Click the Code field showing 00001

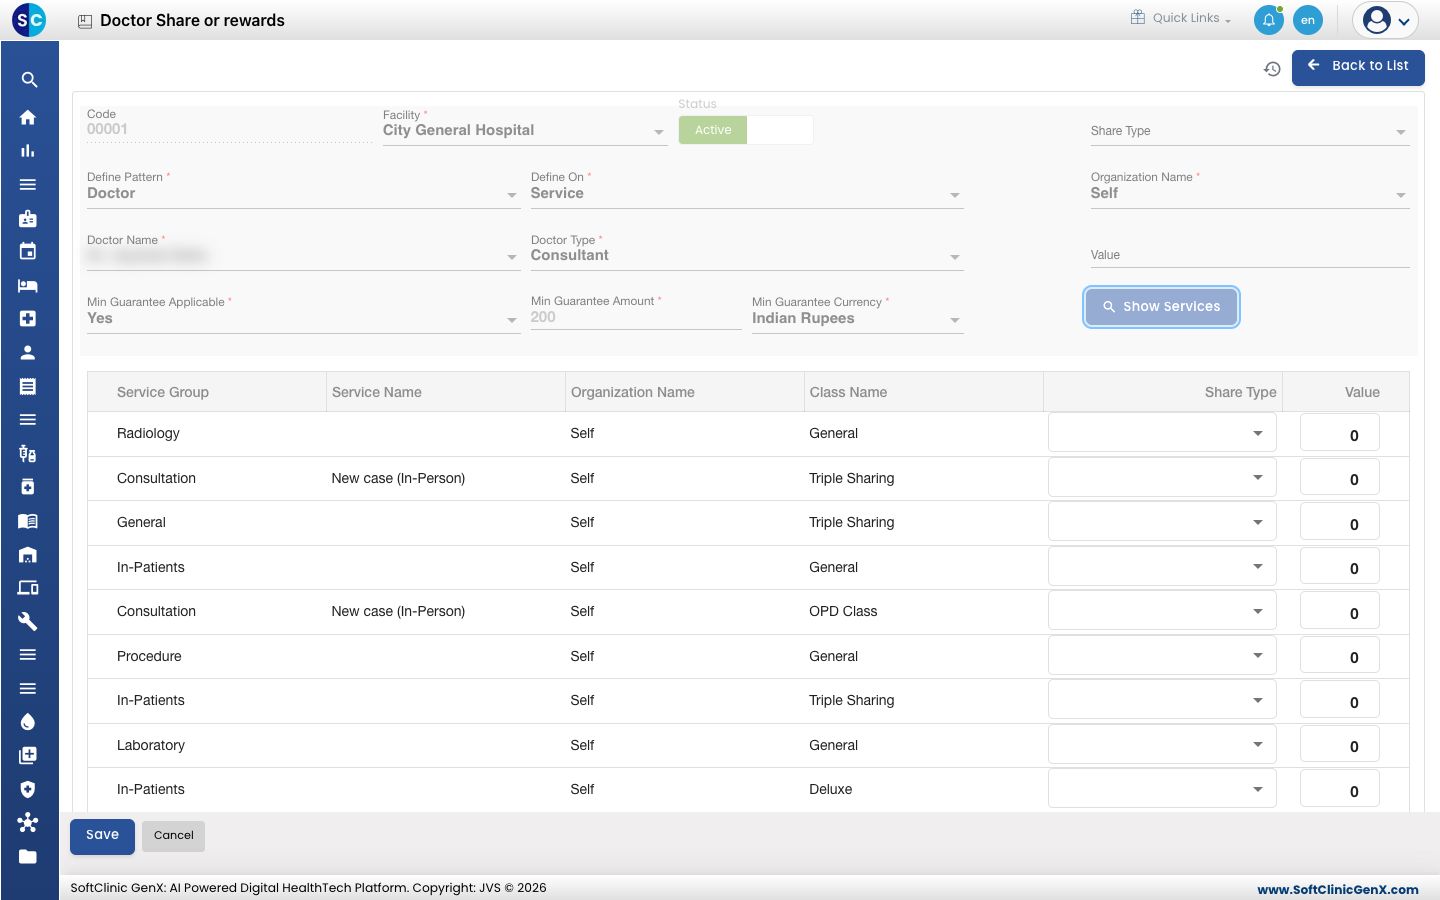229,129
